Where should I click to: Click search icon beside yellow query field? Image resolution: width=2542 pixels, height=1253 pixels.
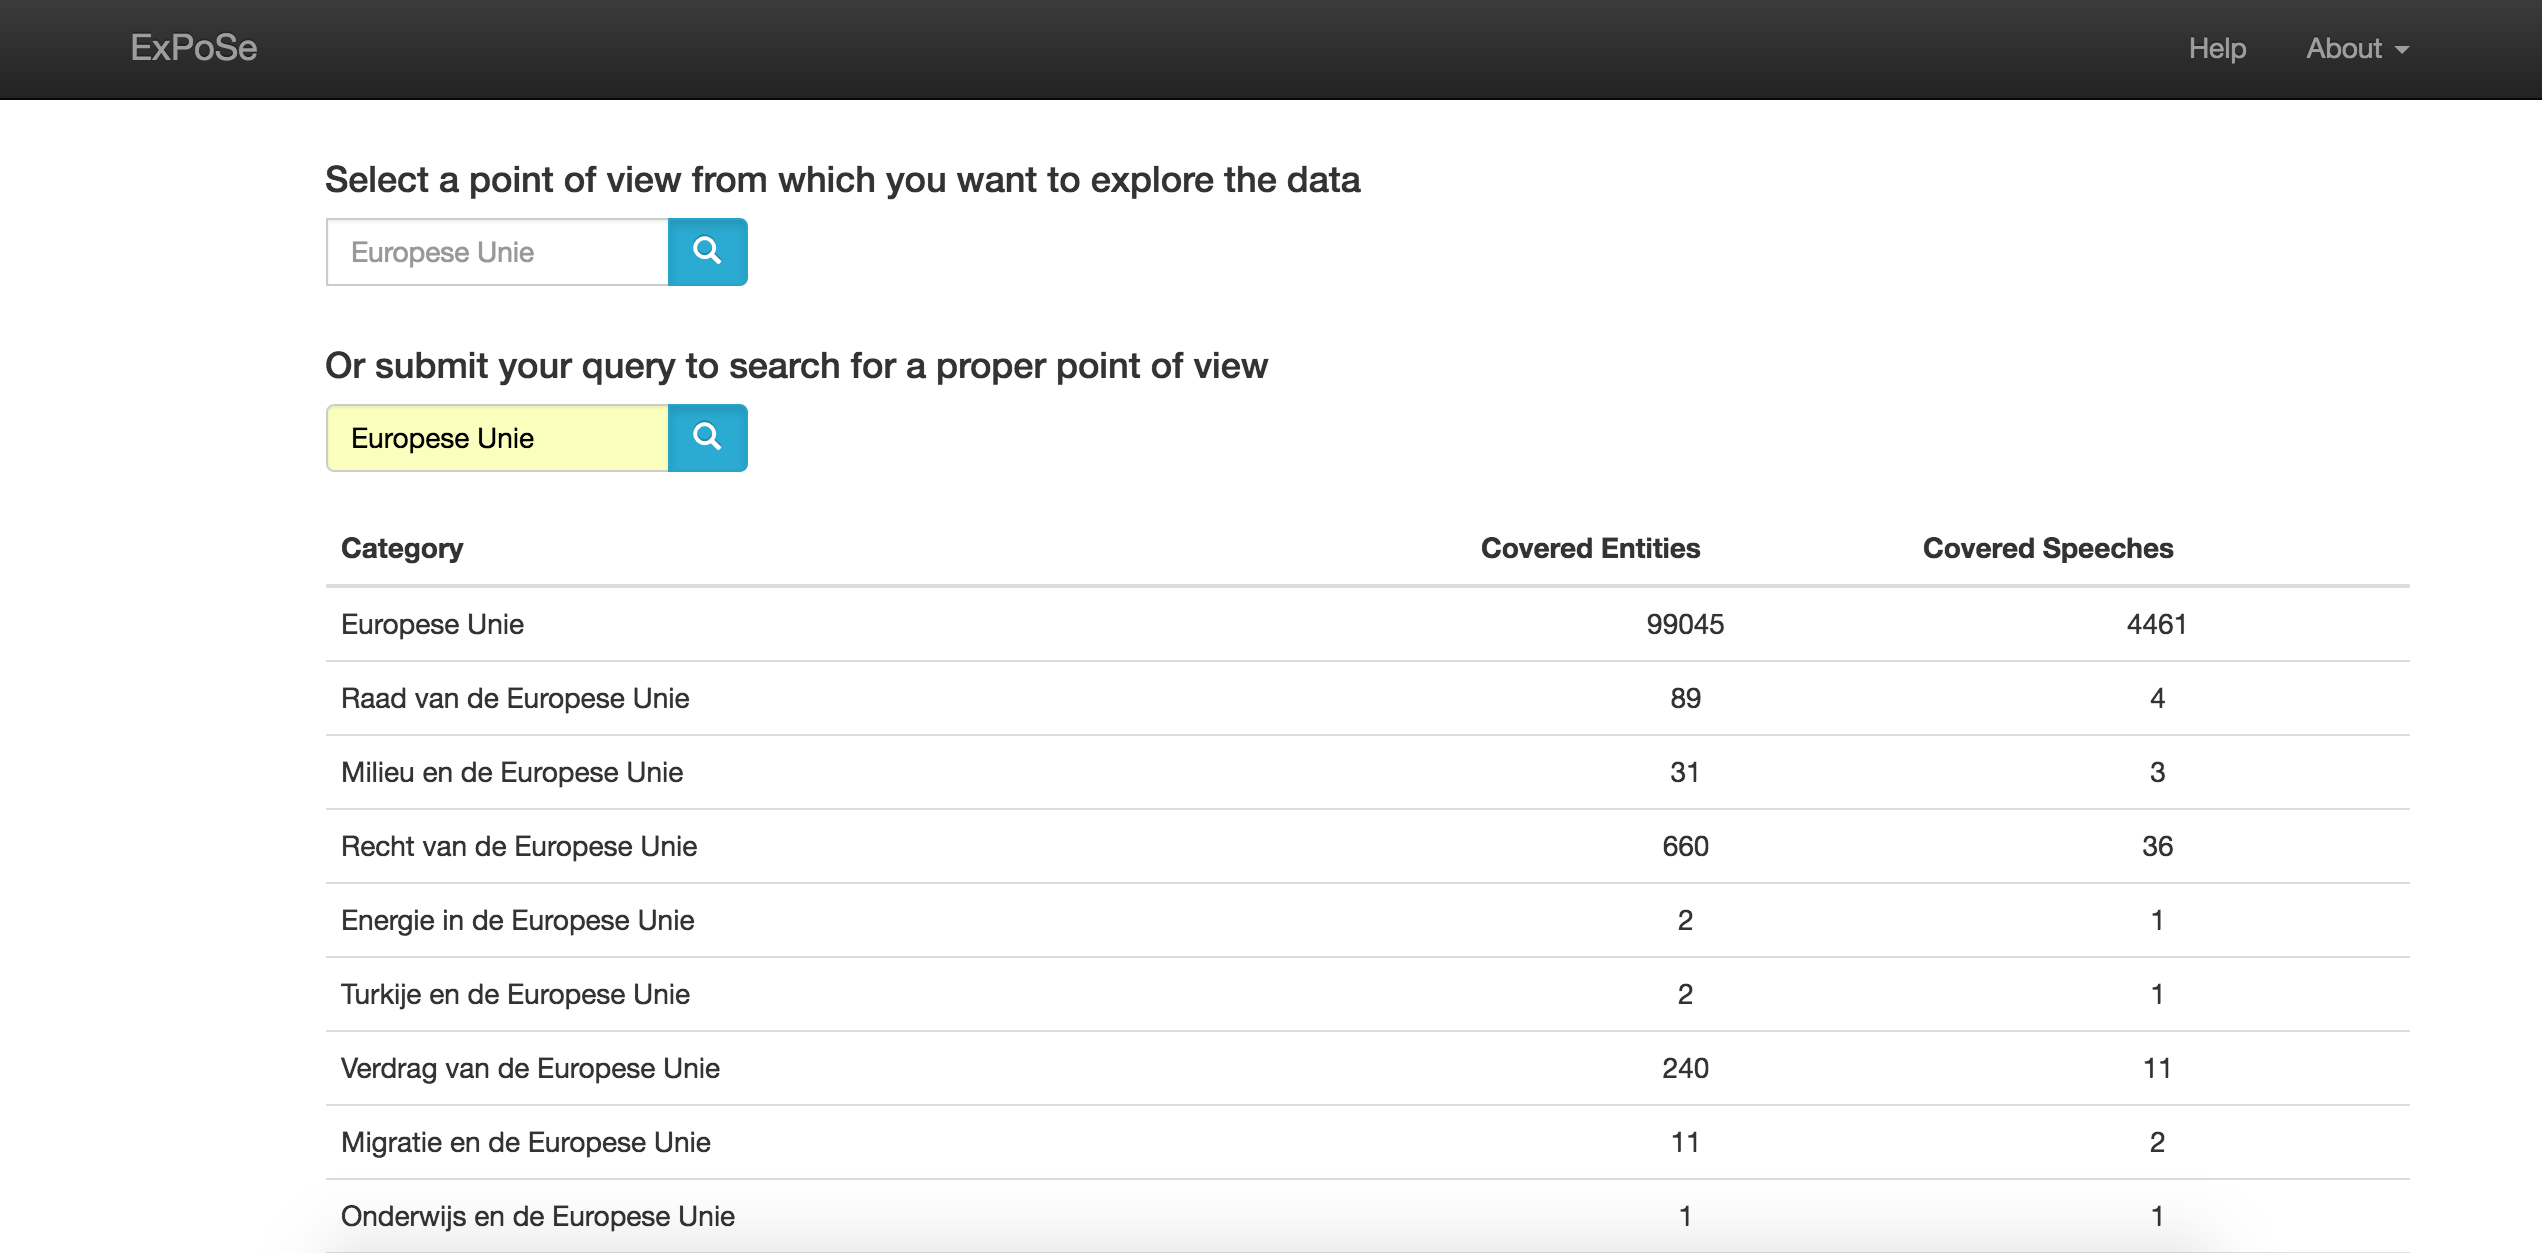pos(707,438)
